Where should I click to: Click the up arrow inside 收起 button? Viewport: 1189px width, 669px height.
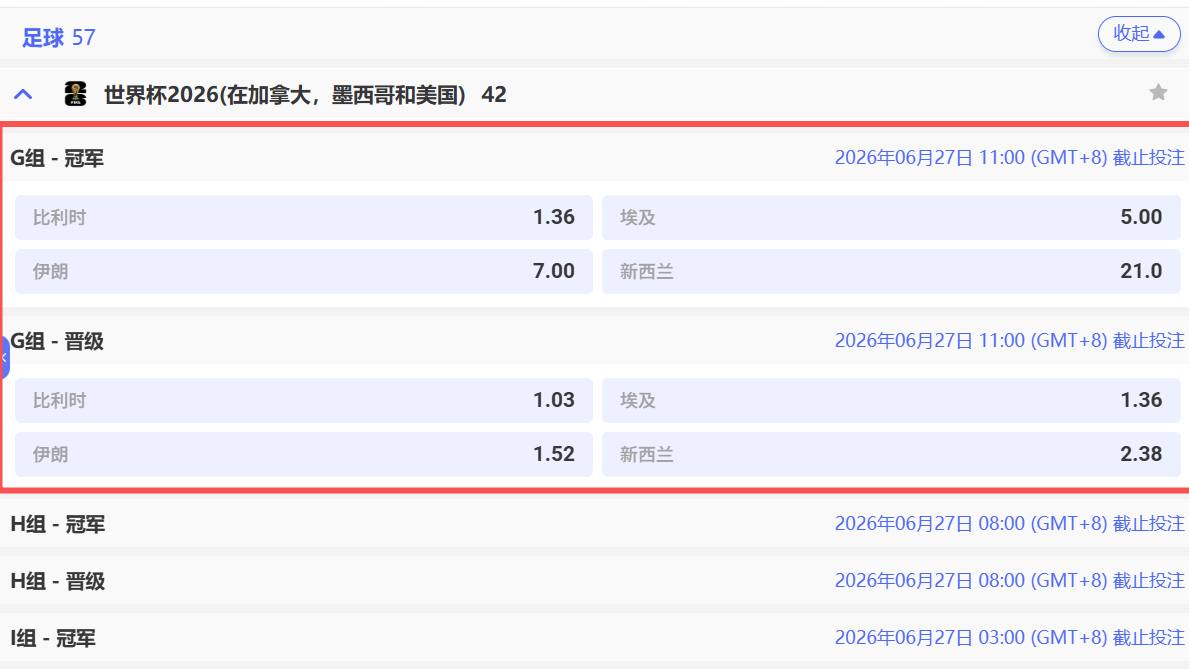tap(1157, 33)
